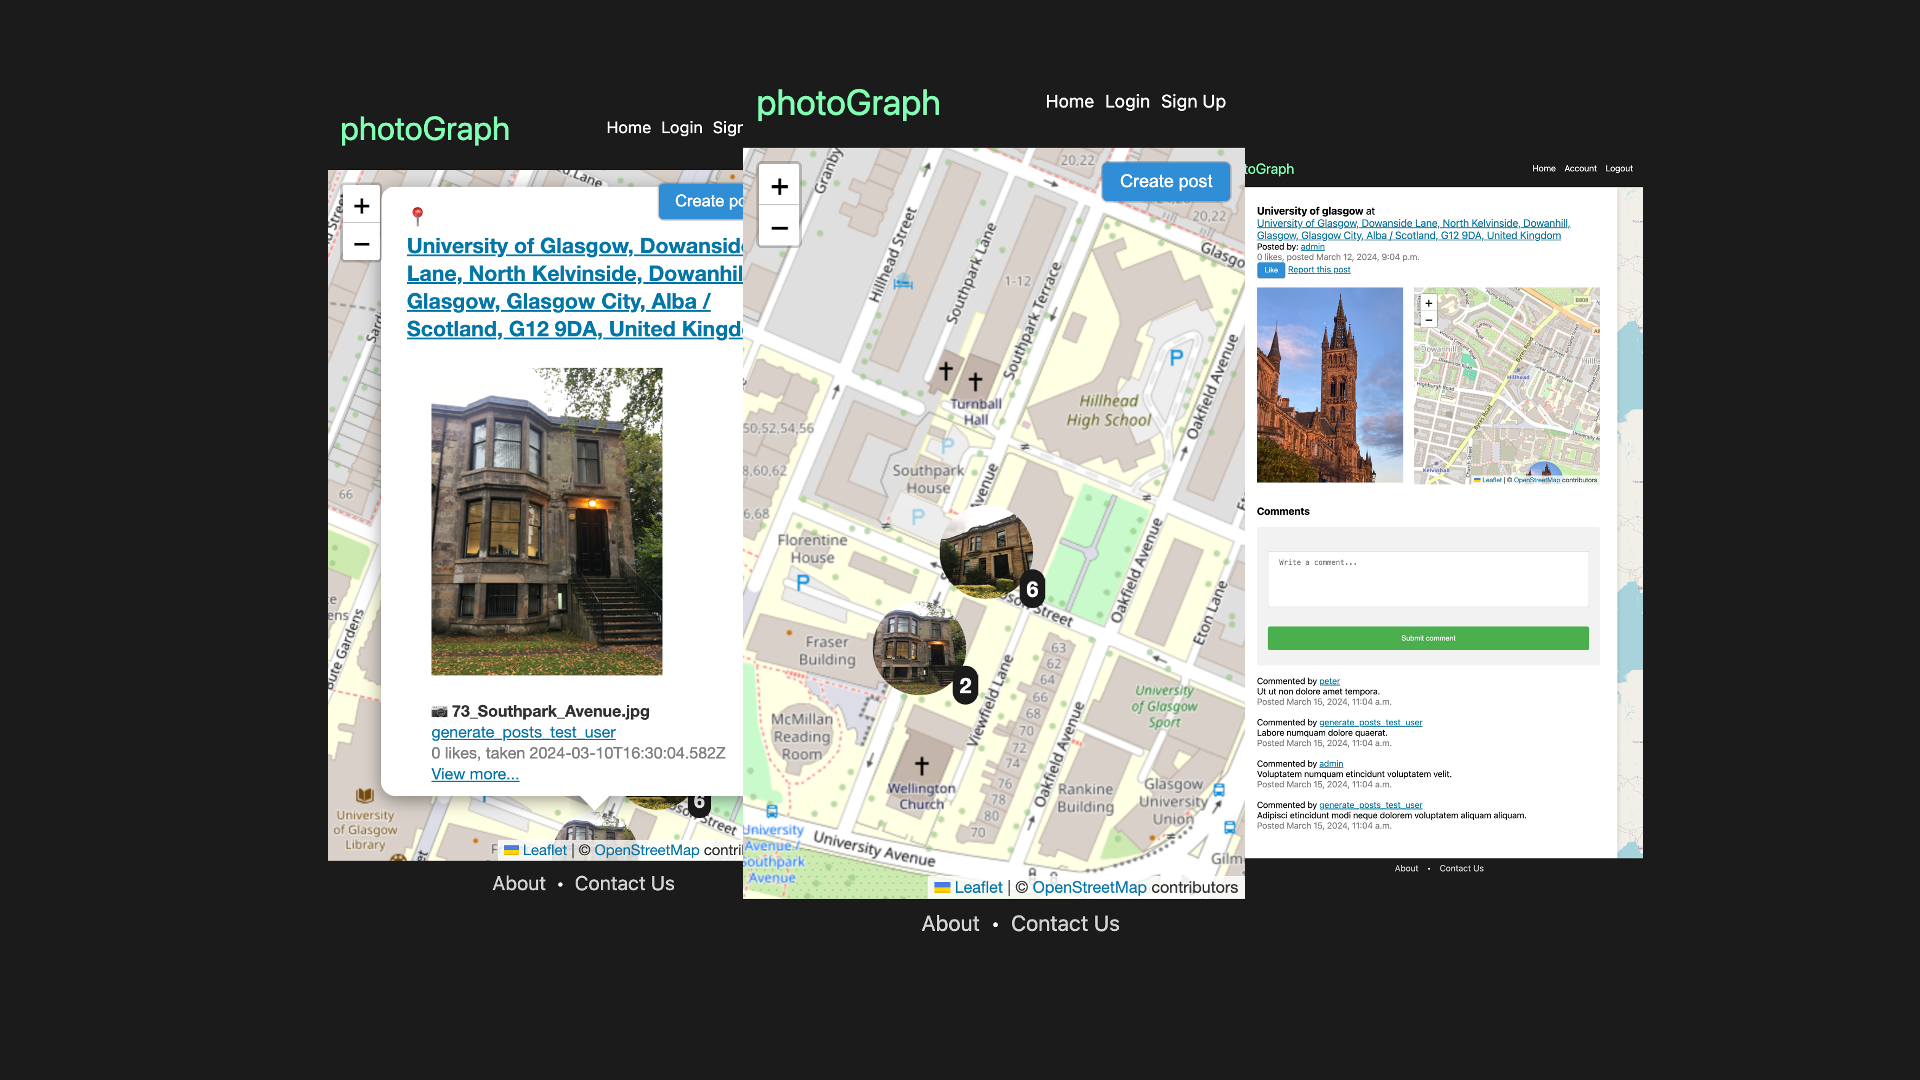Click View more... in the map popup
The width and height of the screenshot is (1920, 1080).
click(x=475, y=774)
